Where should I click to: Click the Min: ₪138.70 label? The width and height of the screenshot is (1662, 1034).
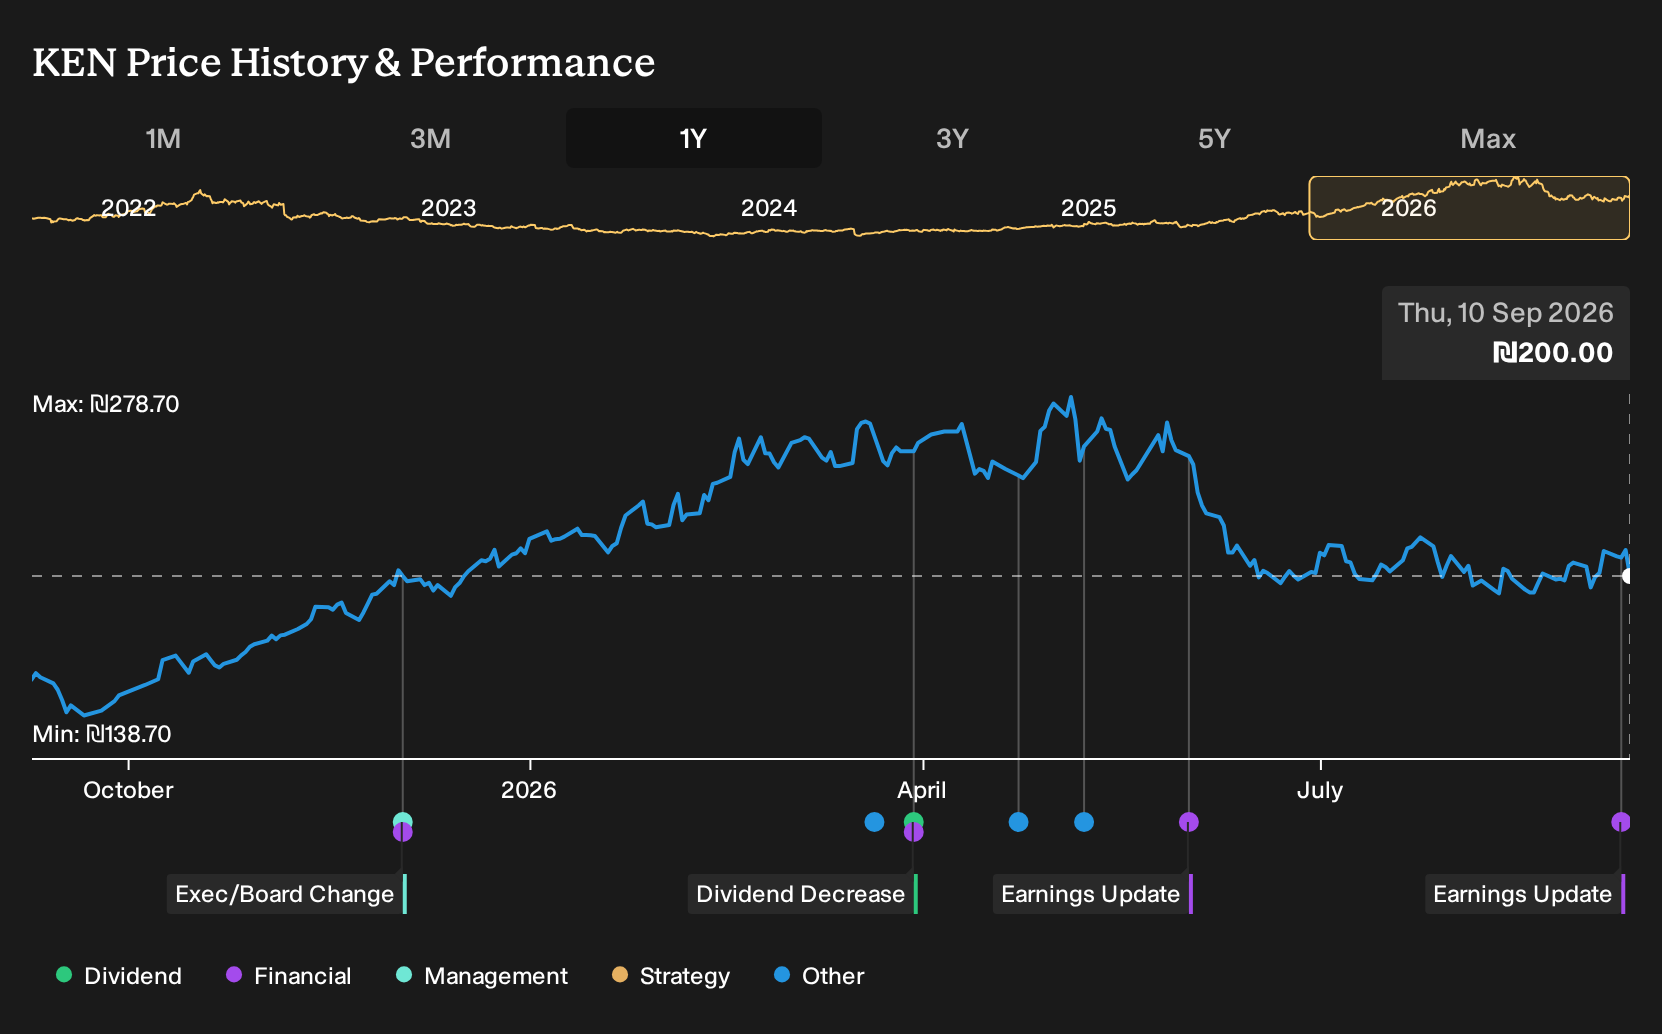coord(102,734)
